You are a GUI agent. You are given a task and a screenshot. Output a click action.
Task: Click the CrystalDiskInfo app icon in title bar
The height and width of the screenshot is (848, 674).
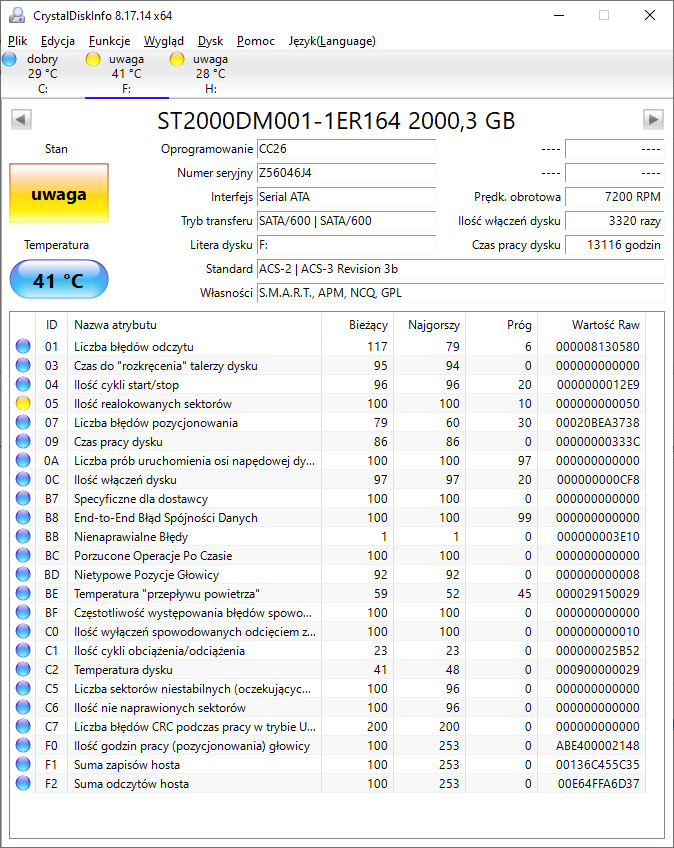[x=18, y=16]
